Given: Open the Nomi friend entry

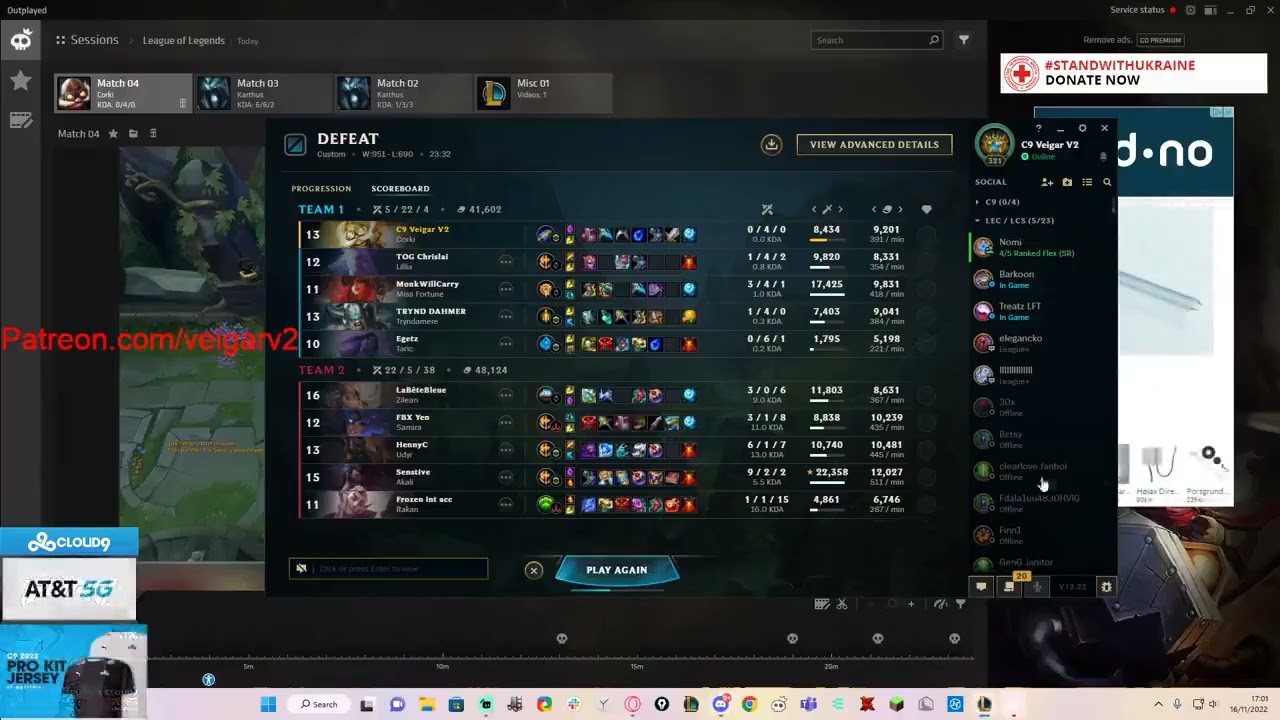Looking at the screenshot, I should coord(1040,247).
